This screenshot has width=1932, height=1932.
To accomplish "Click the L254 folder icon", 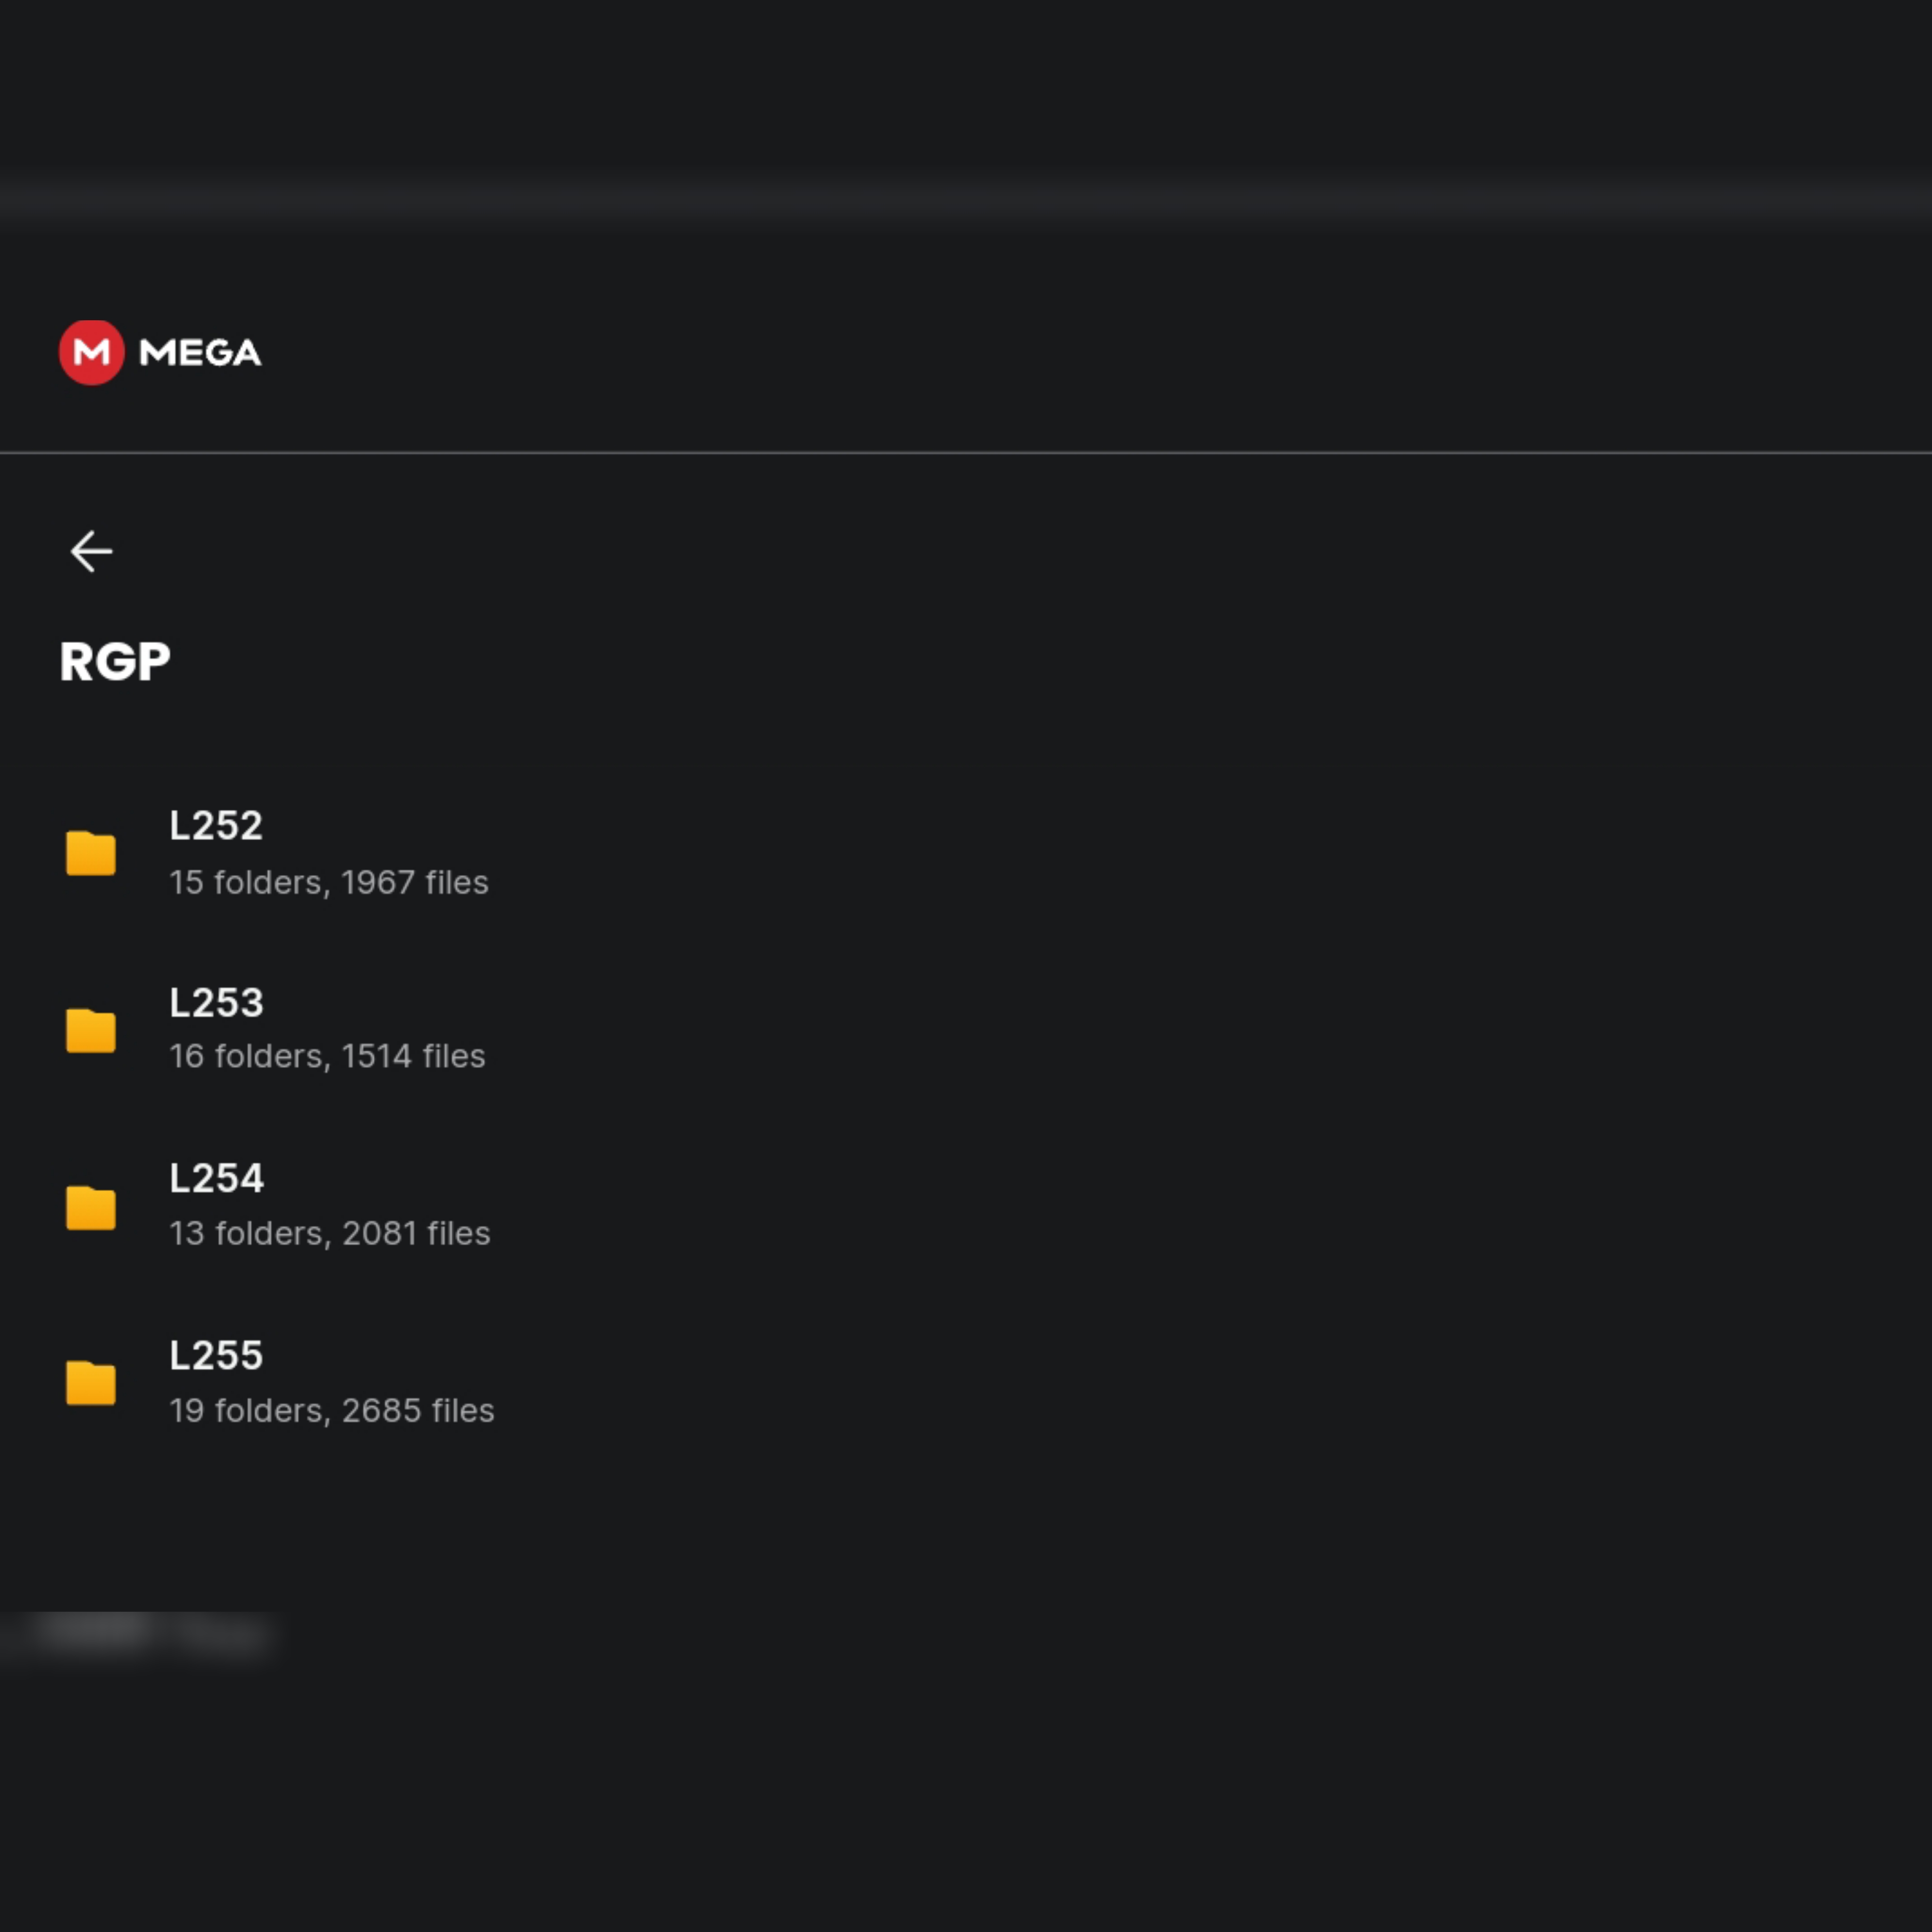I will [91, 1207].
